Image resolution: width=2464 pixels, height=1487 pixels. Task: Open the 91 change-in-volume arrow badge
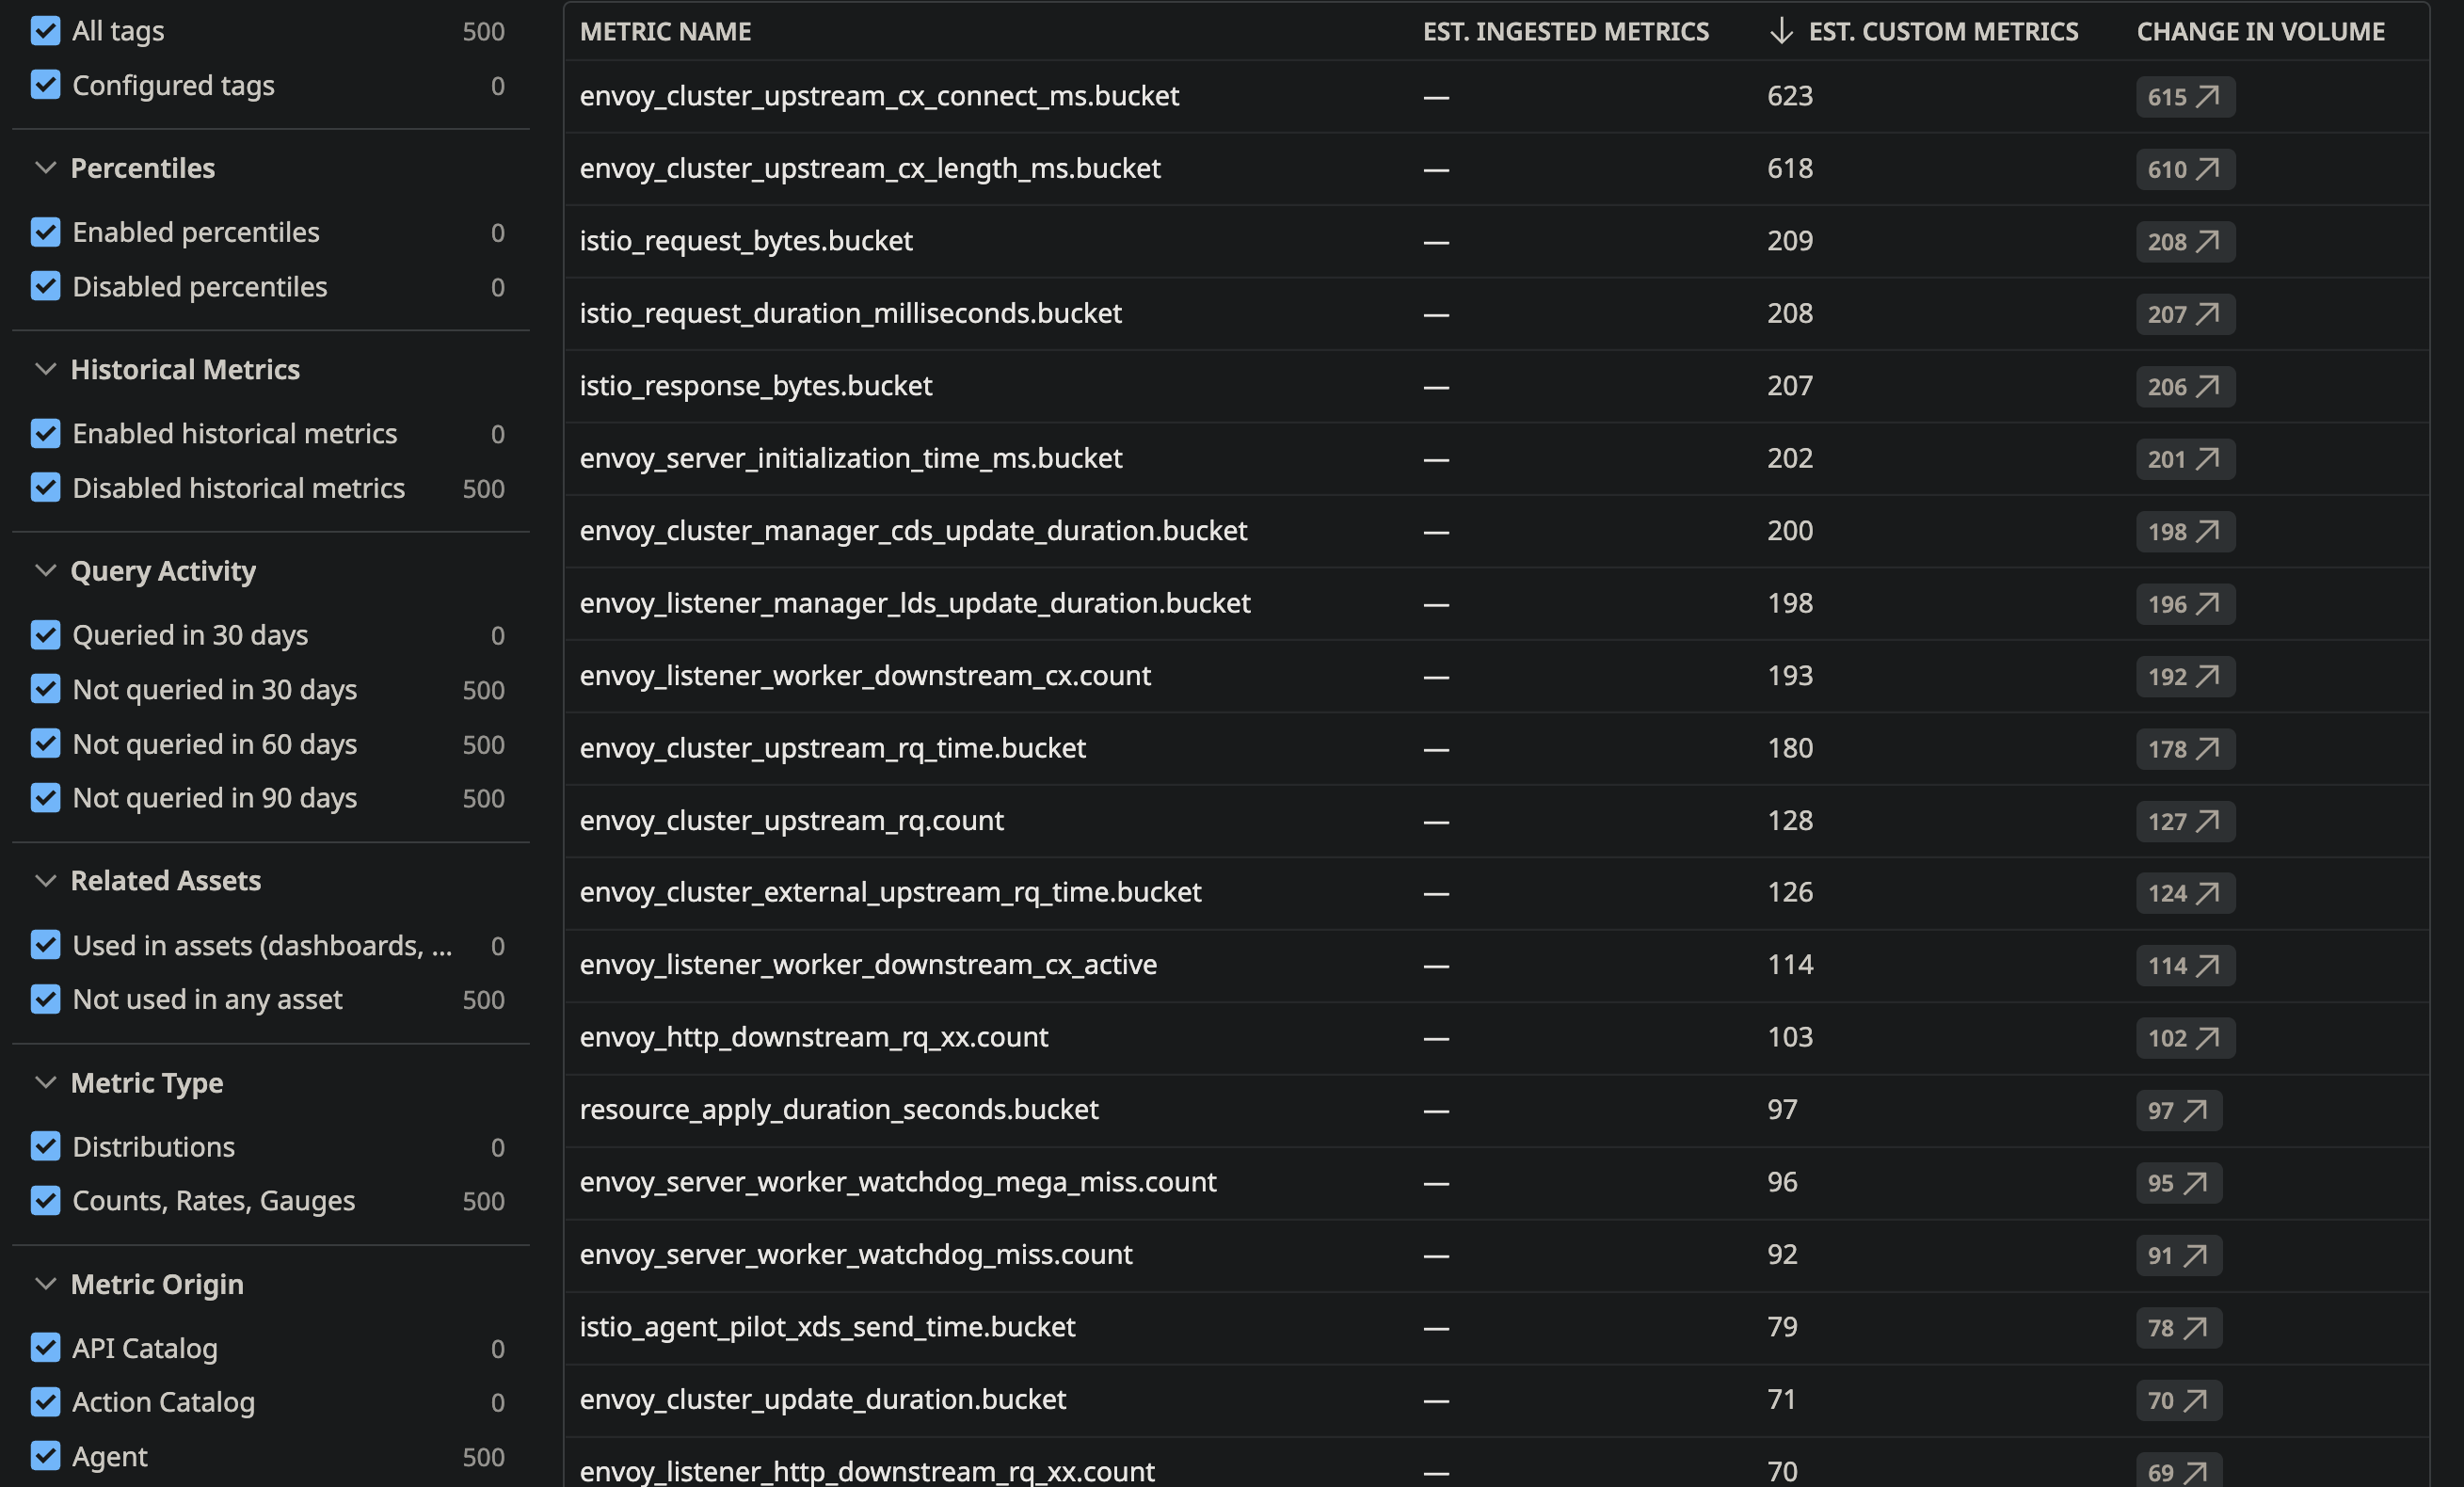pyautogui.click(x=2179, y=1256)
